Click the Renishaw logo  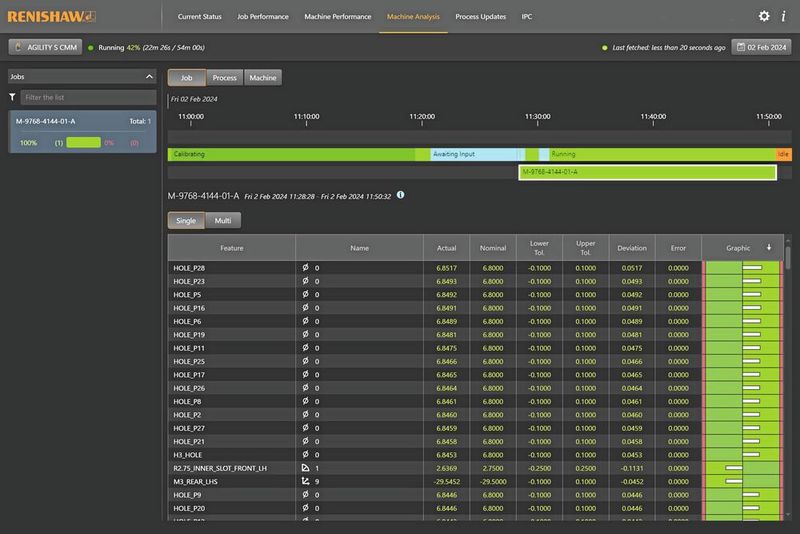(51, 17)
